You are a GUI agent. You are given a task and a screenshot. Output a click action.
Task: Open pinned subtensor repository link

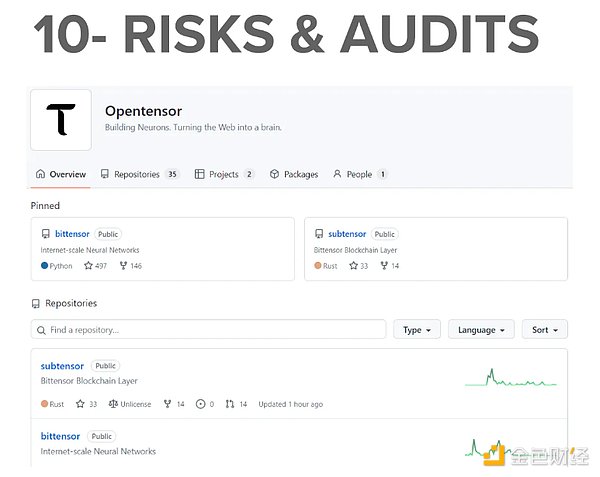coord(347,234)
